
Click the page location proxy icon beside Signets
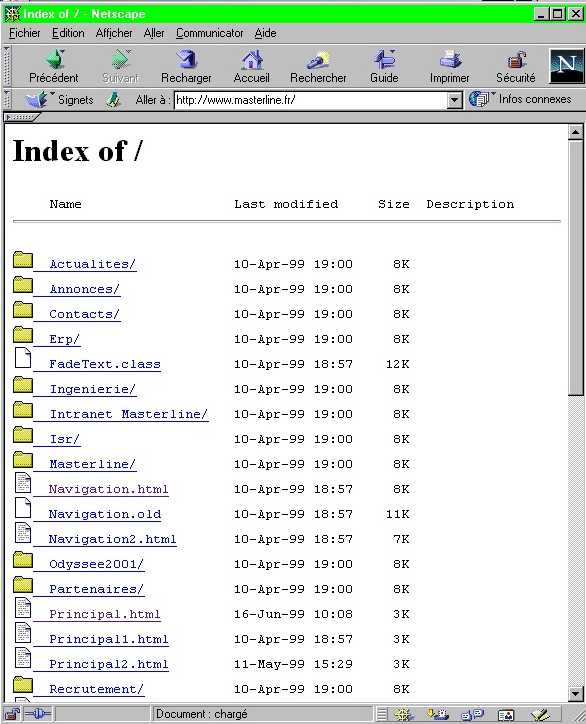113,100
